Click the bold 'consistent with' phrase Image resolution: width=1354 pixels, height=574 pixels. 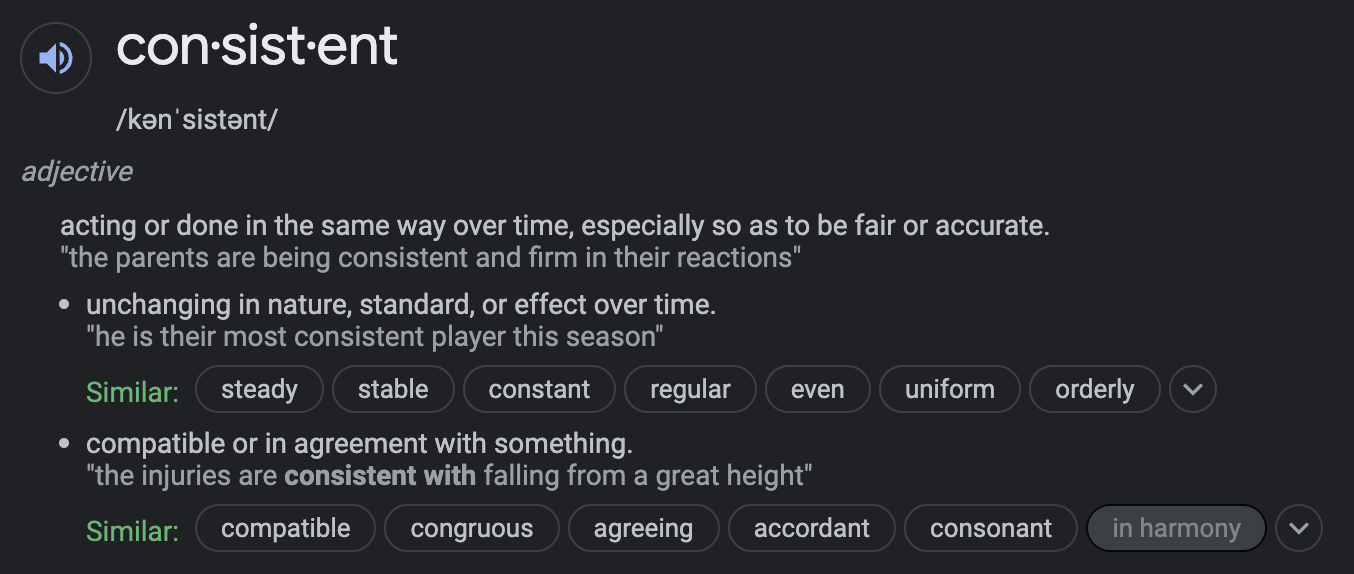coord(380,475)
